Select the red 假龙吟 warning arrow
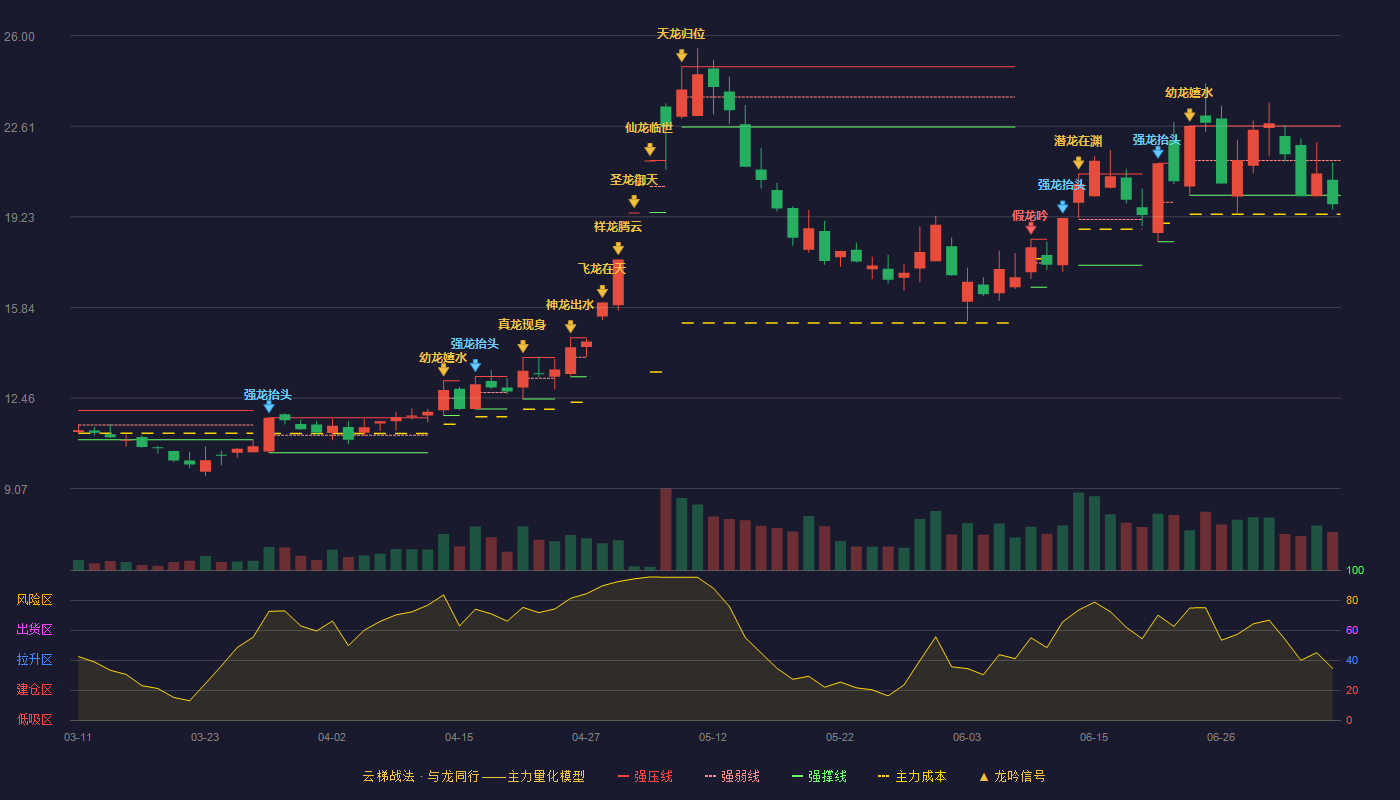This screenshot has height=800, width=1400. pos(1031,228)
